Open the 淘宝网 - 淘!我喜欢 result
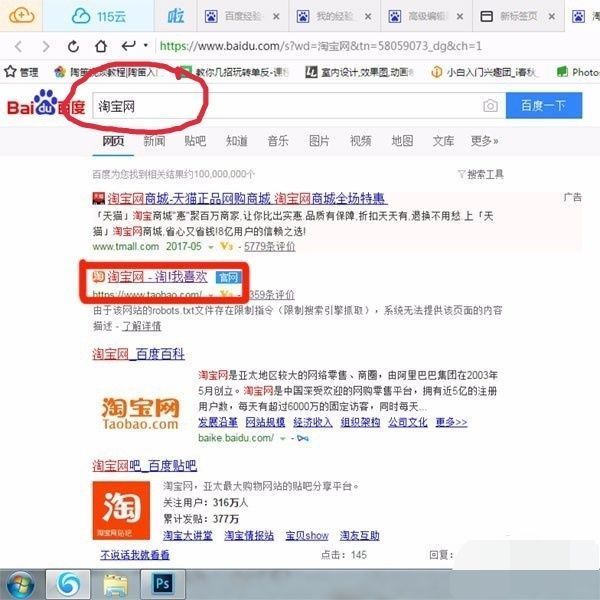 point(157,277)
